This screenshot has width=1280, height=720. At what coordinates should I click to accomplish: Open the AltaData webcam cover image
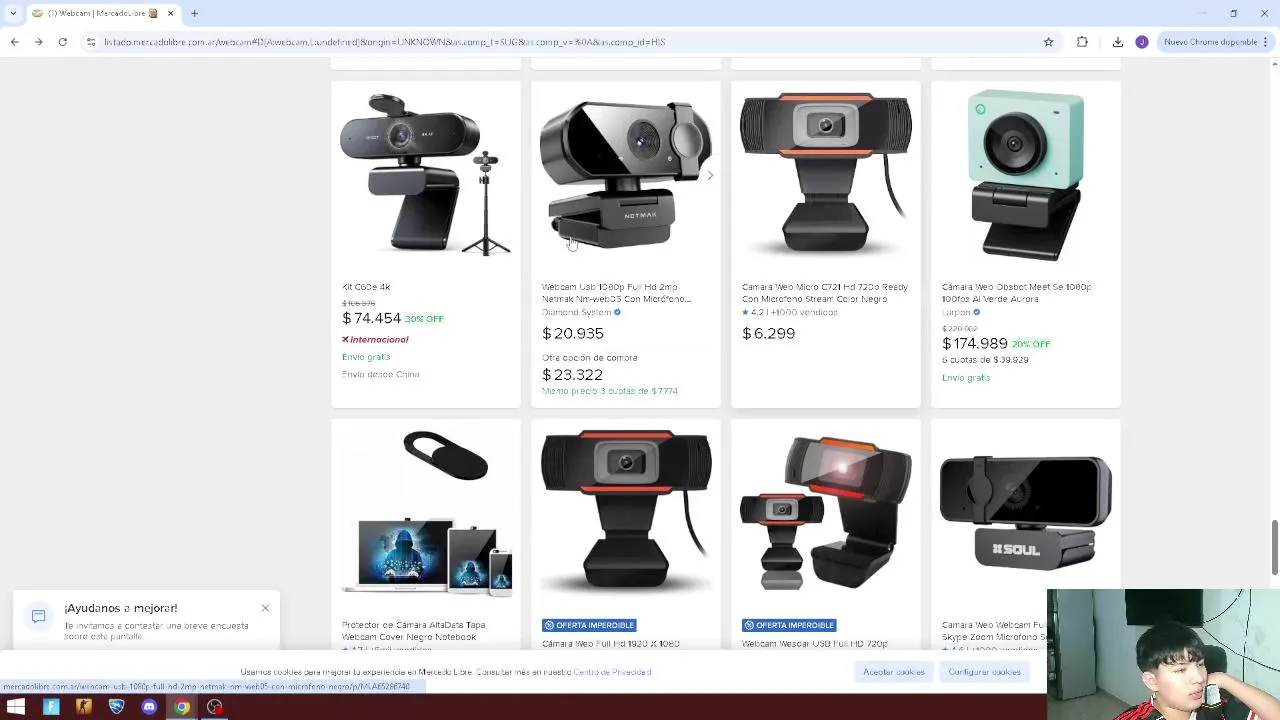coord(426,514)
